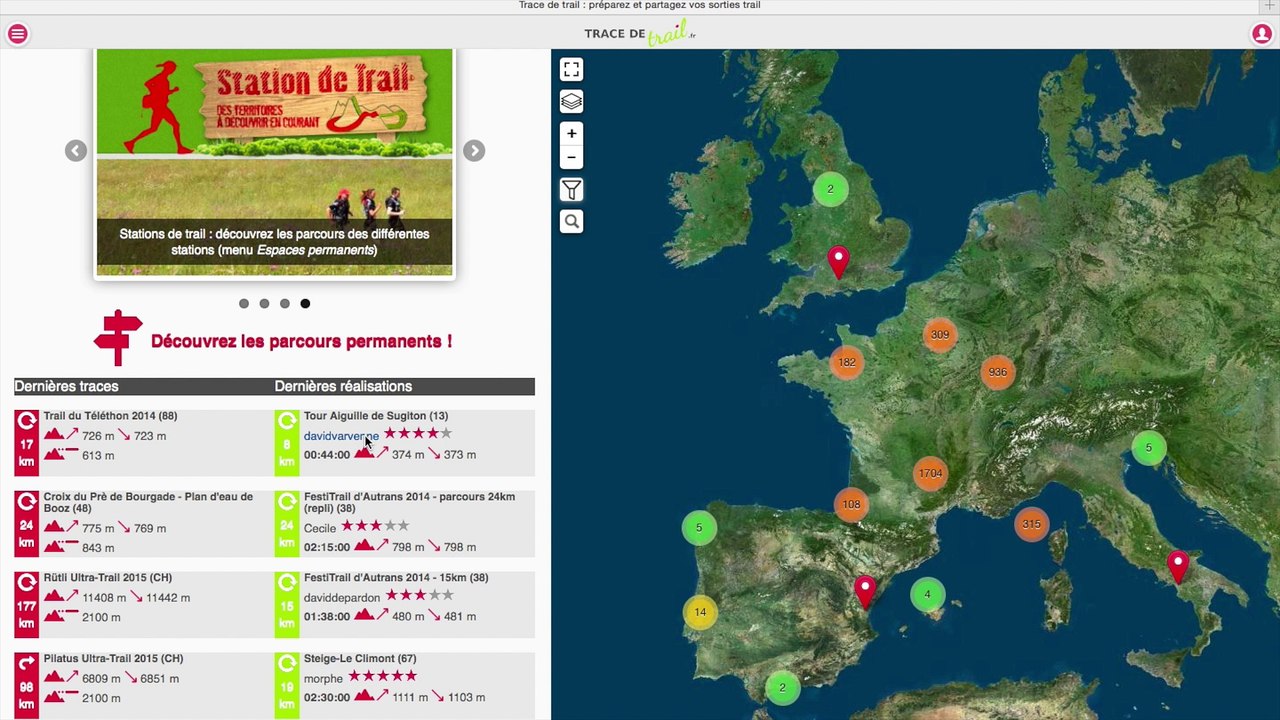Click the username morphe
This screenshot has width=1280, height=720.
point(323,678)
